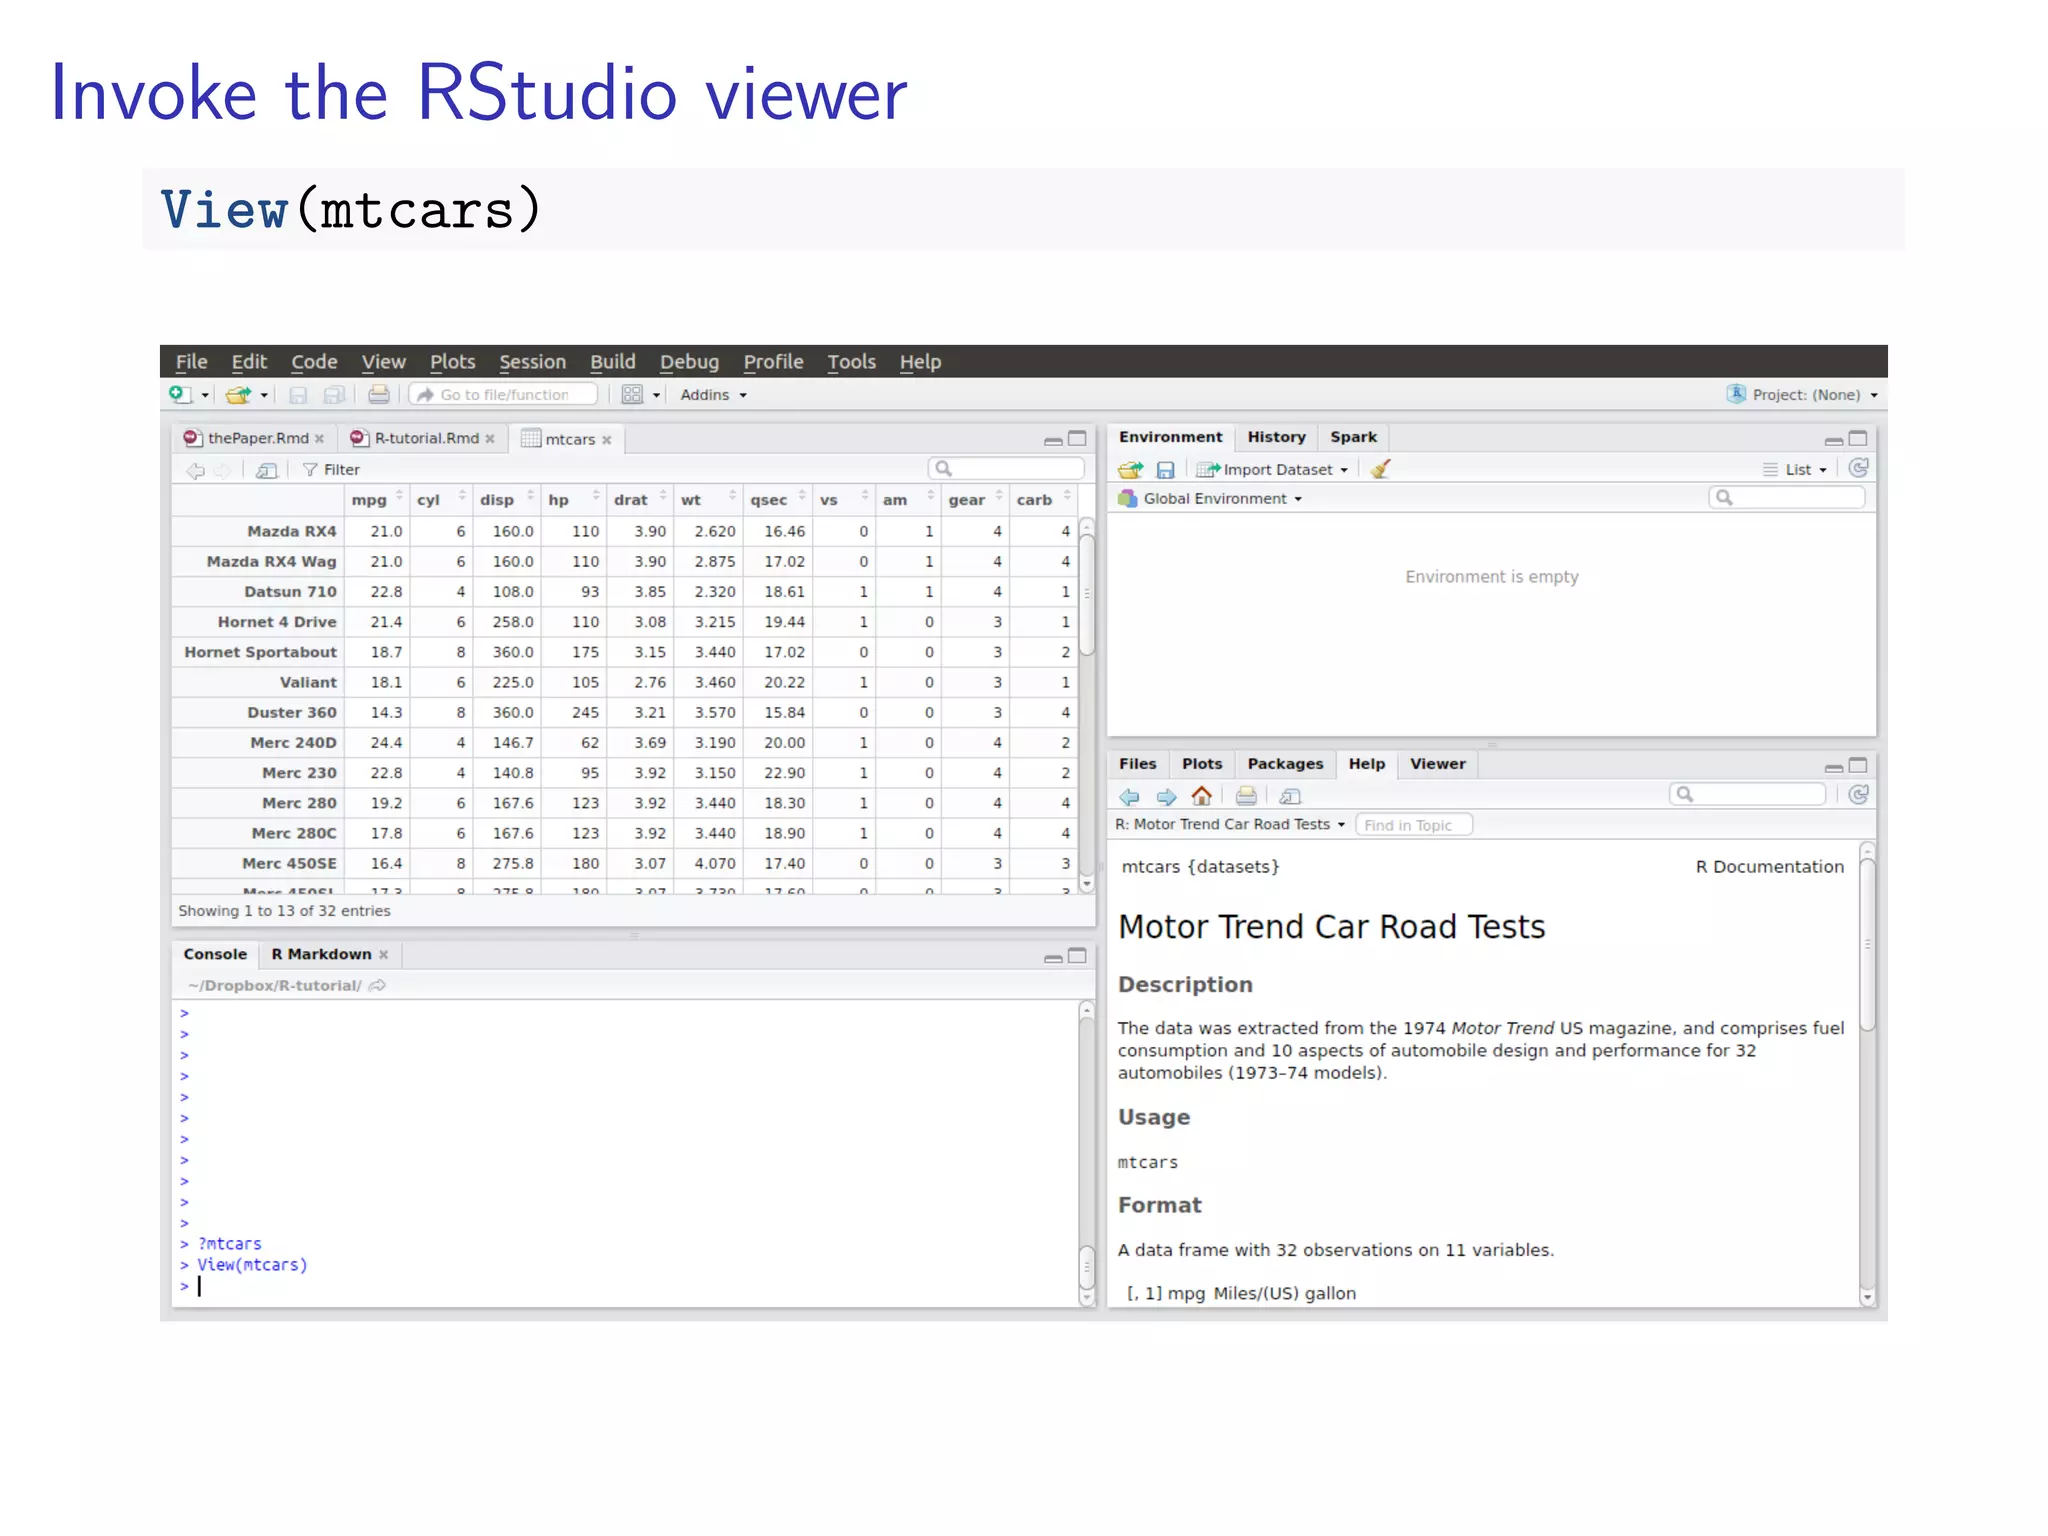Open the File menu
Viewport: 2048px width, 1536px height.
191,362
